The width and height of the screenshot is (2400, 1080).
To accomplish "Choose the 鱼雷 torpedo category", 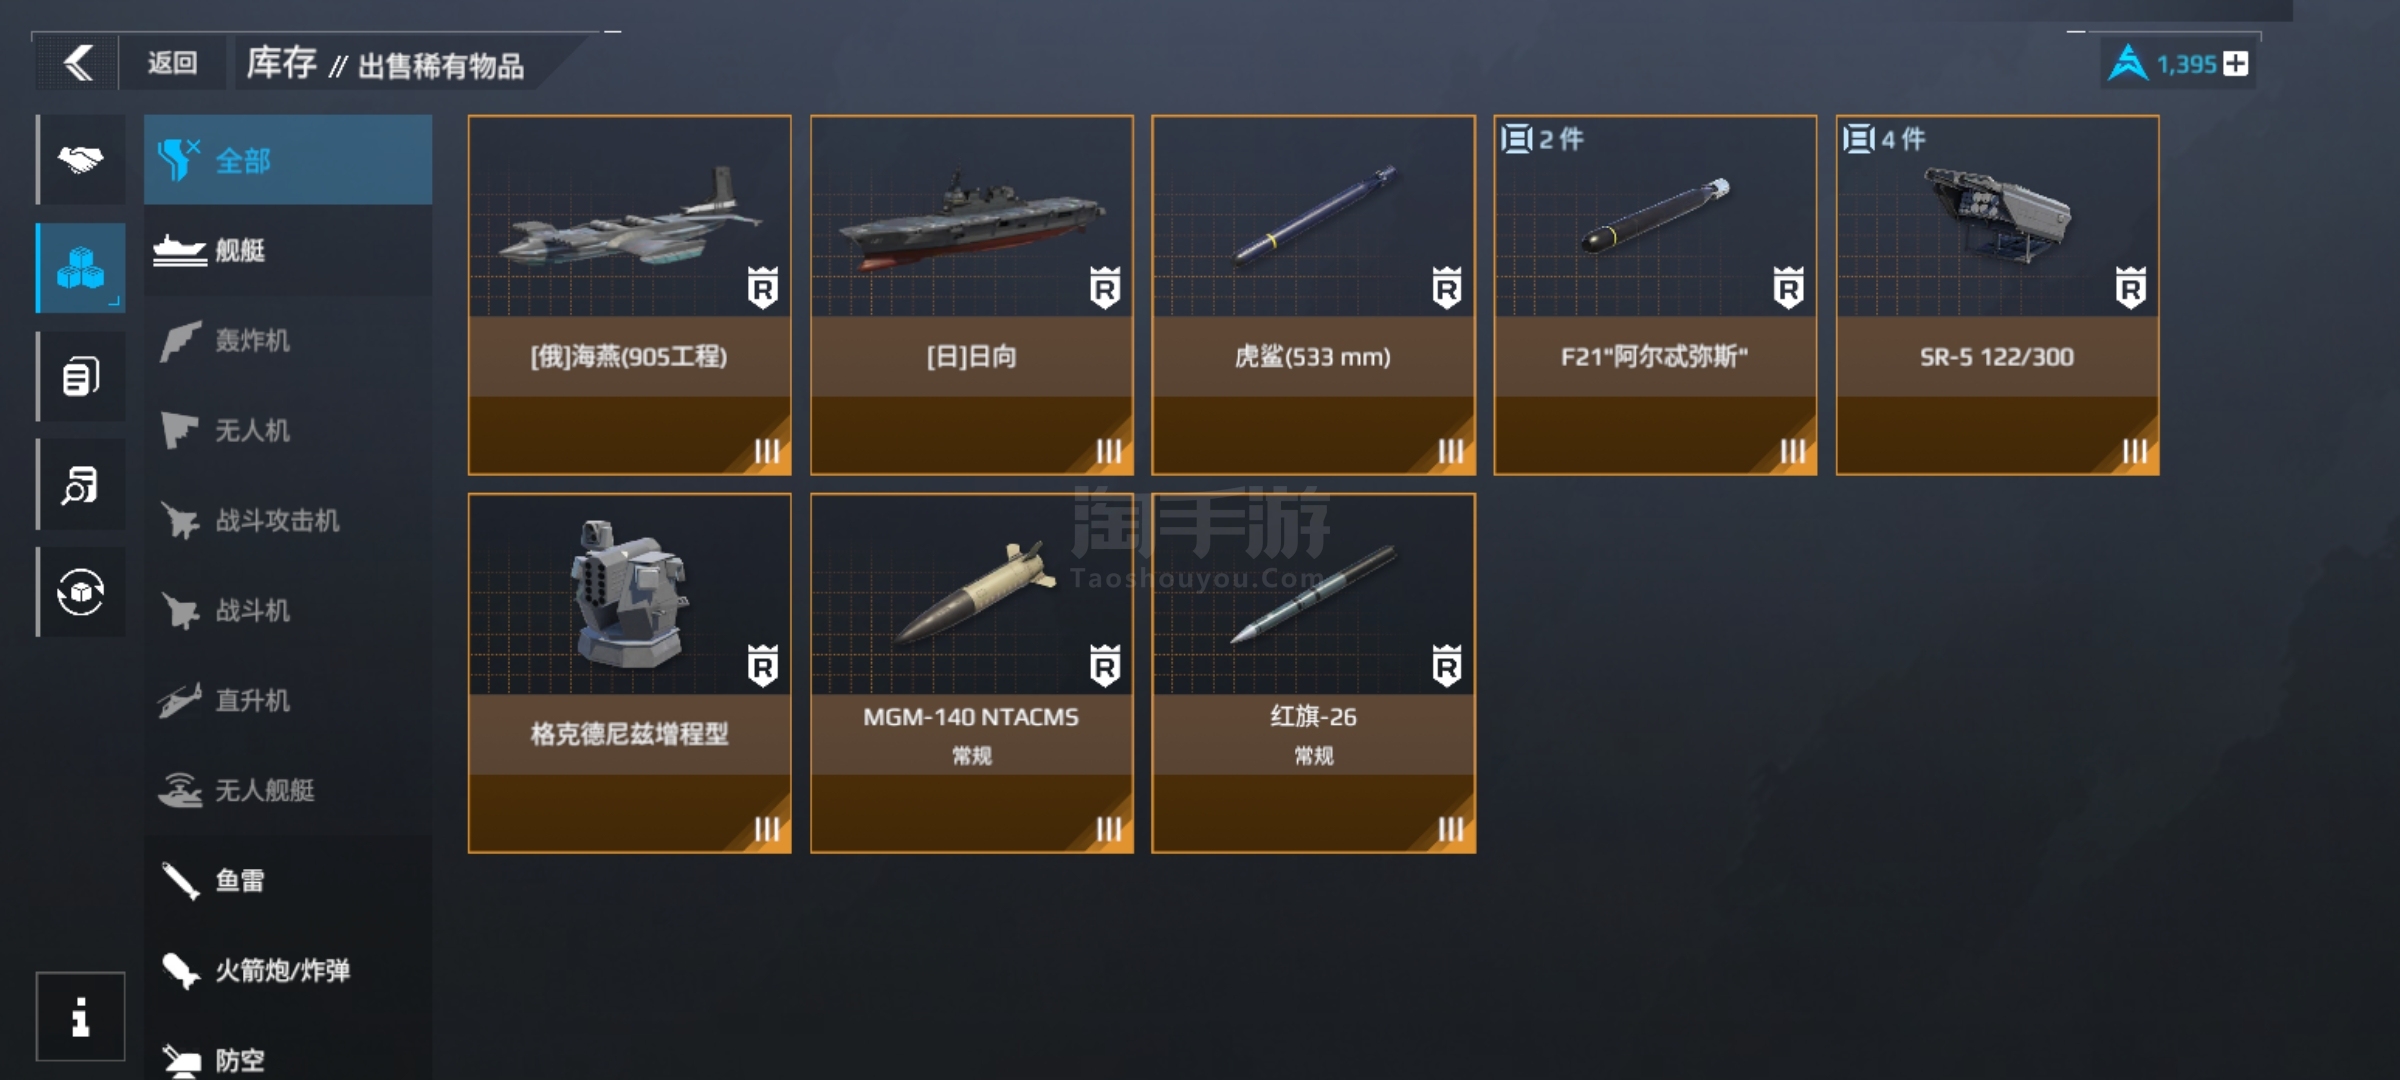I will pos(288,880).
